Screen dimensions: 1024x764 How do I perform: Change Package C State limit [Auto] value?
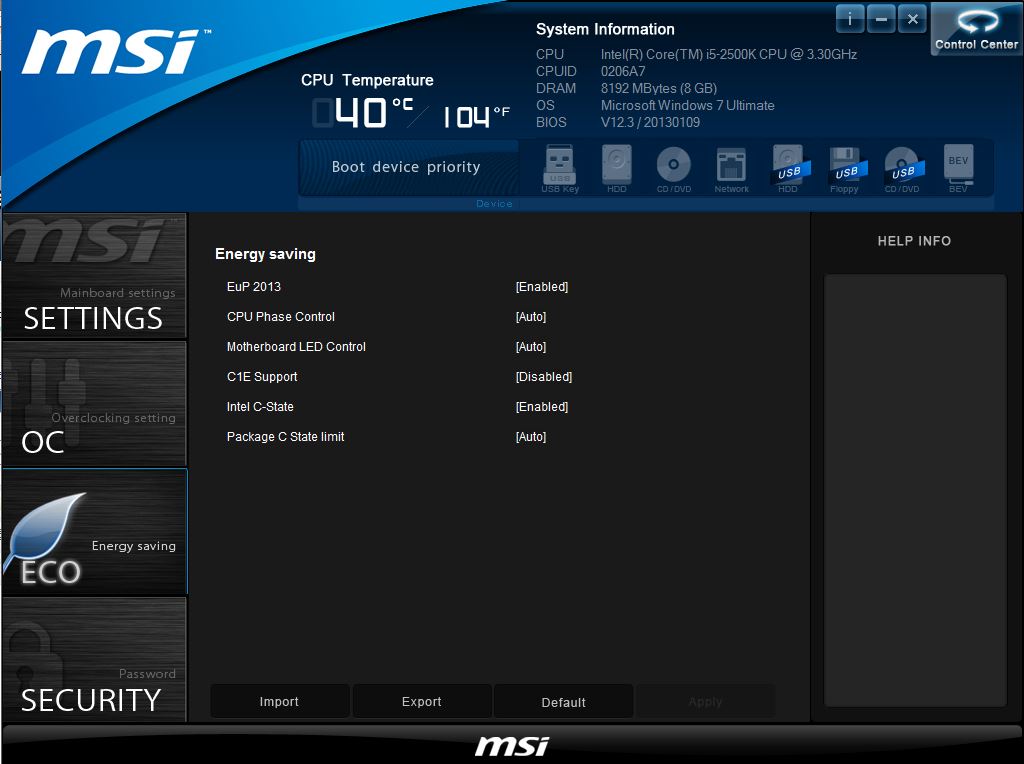pos(530,437)
